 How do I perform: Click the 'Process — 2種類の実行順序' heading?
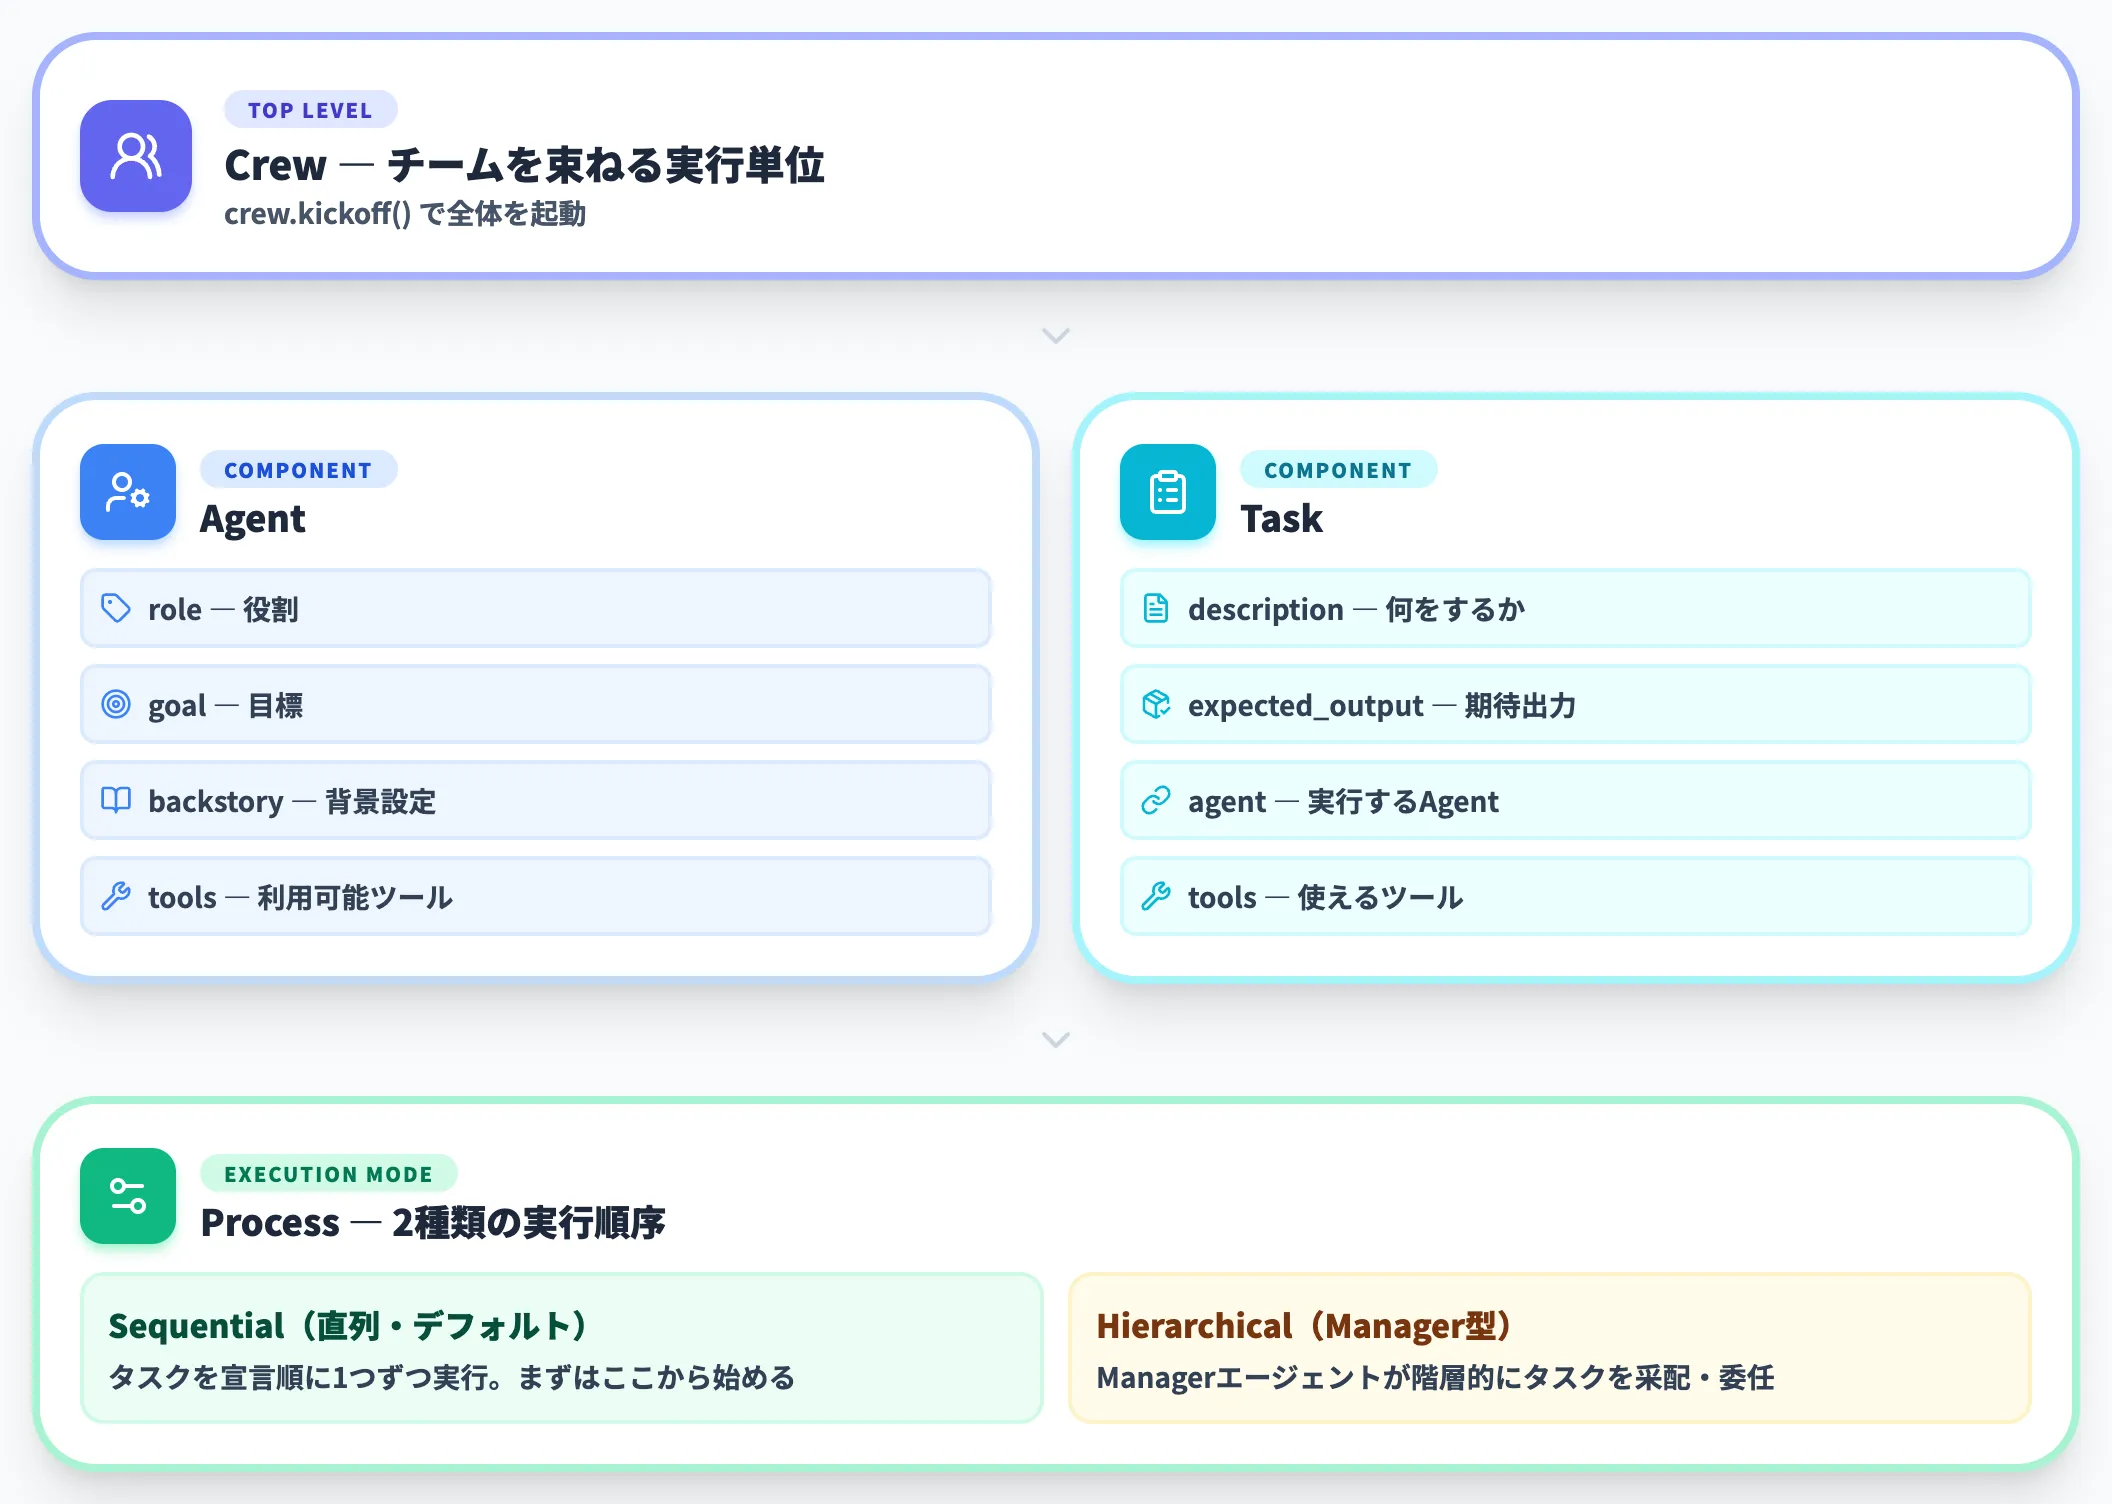point(433,1222)
